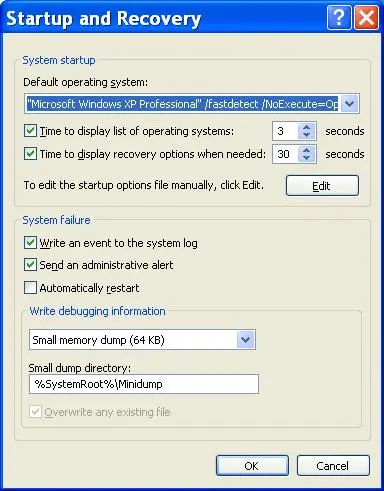Enable Automatically restart checkbox
384x491 pixels.
(x=30, y=287)
